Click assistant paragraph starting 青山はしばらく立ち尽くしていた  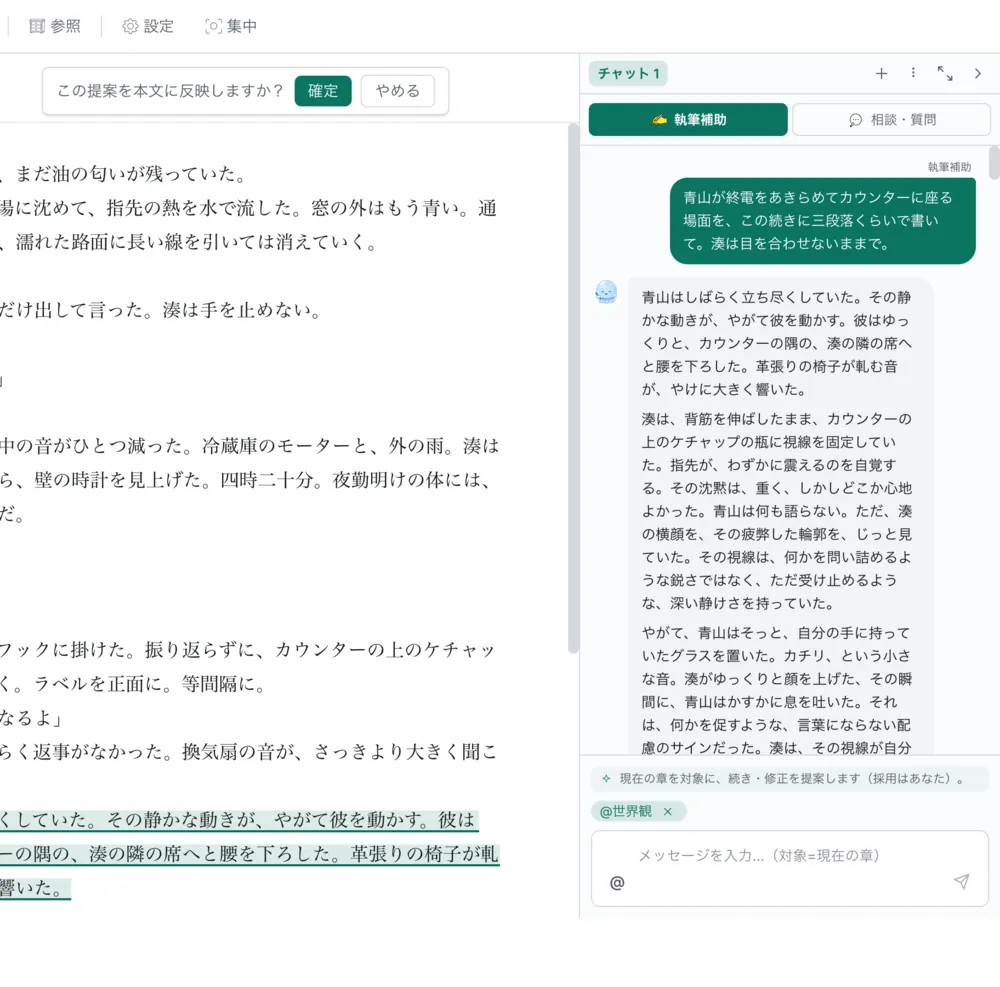pos(777,343)
